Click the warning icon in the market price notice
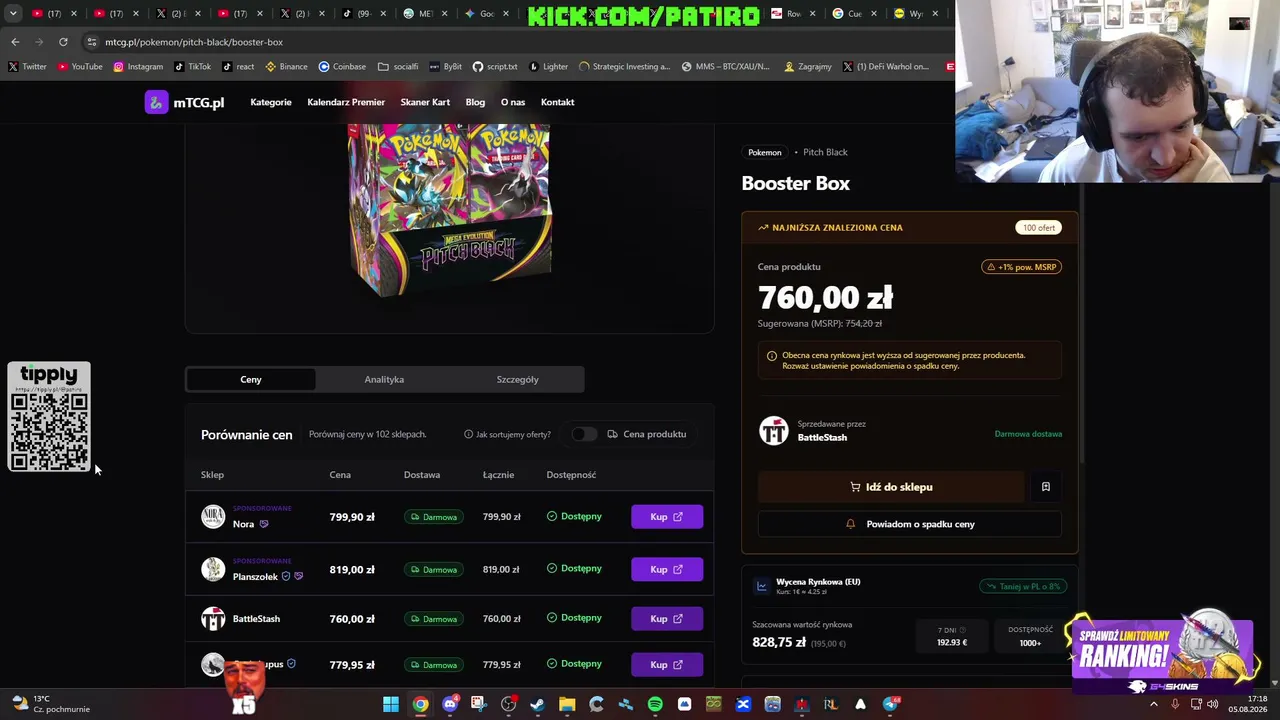 pyautogui.click(x=771, y=356)
